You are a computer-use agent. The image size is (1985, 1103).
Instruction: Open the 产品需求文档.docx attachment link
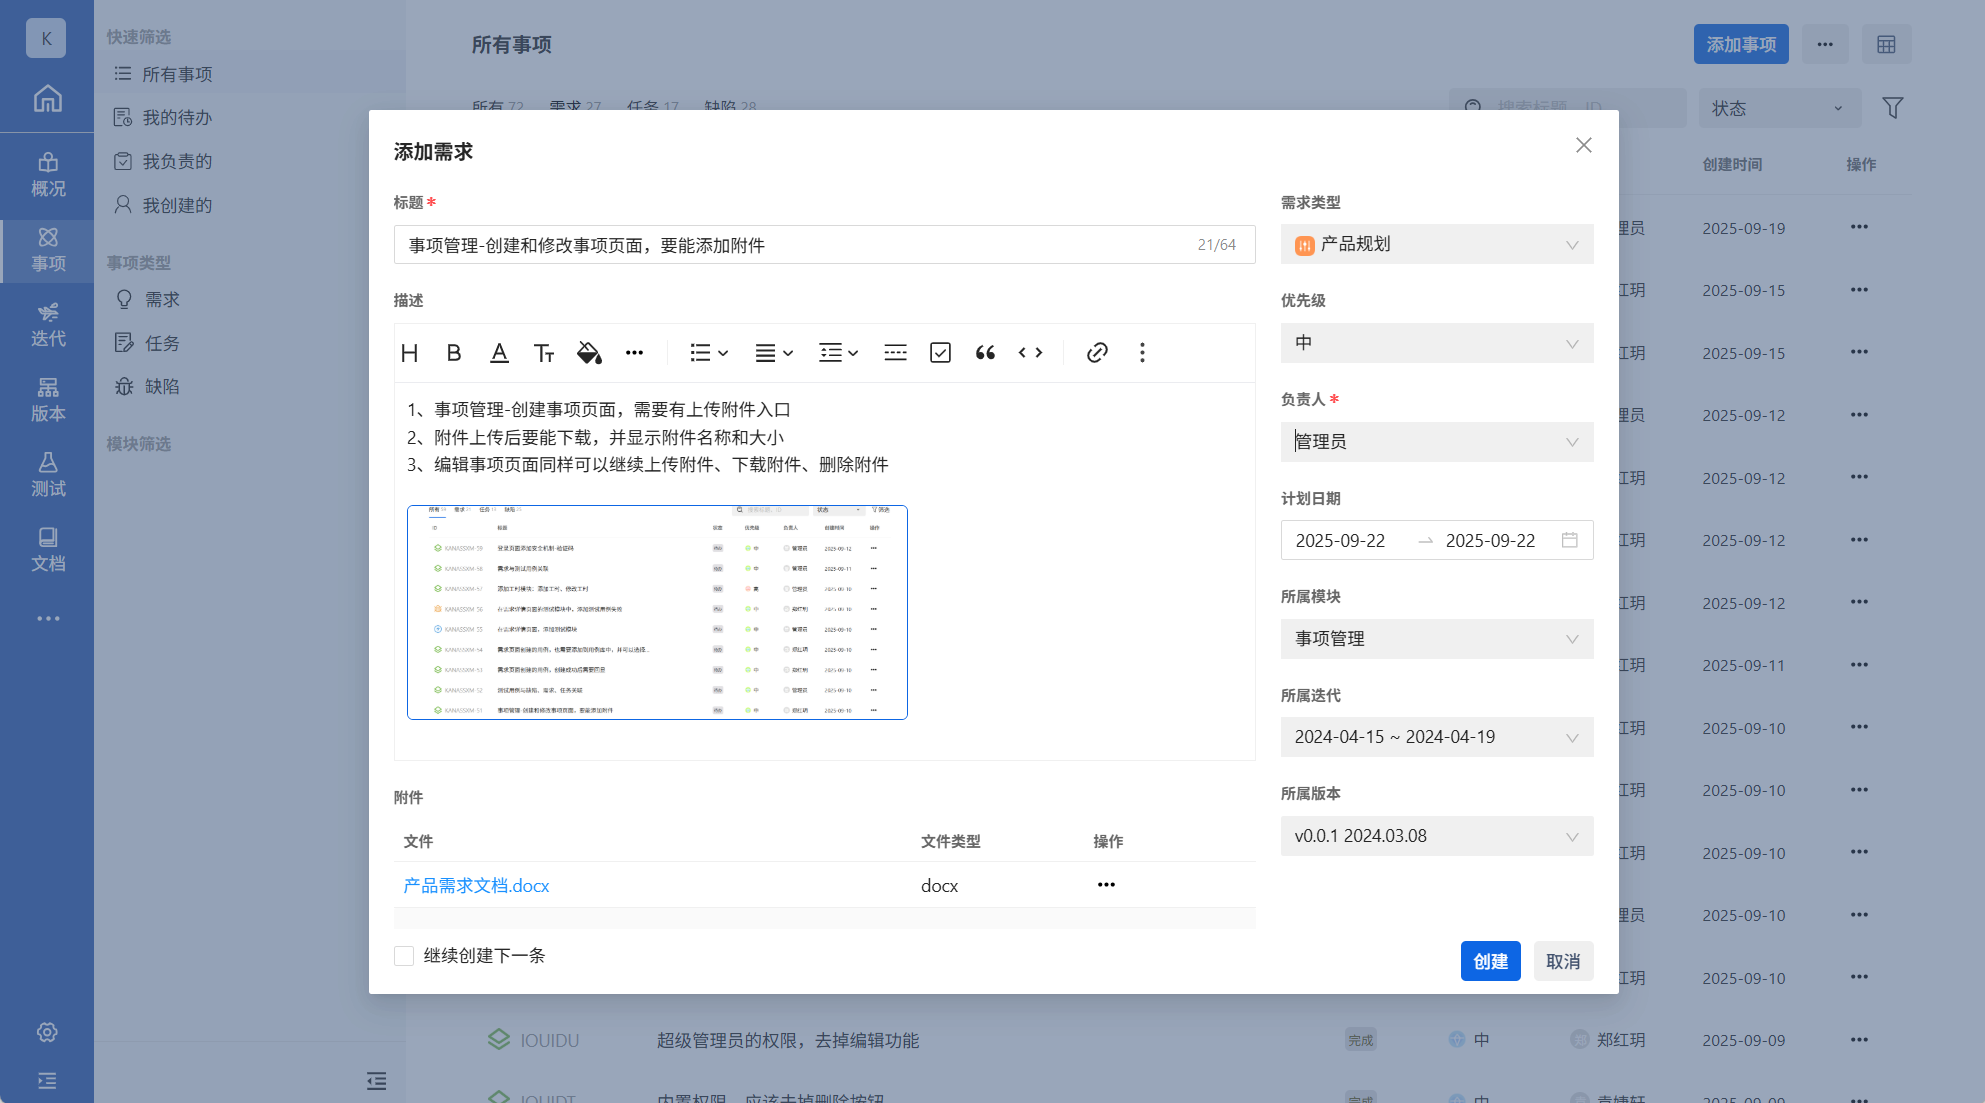click(476, 886)
